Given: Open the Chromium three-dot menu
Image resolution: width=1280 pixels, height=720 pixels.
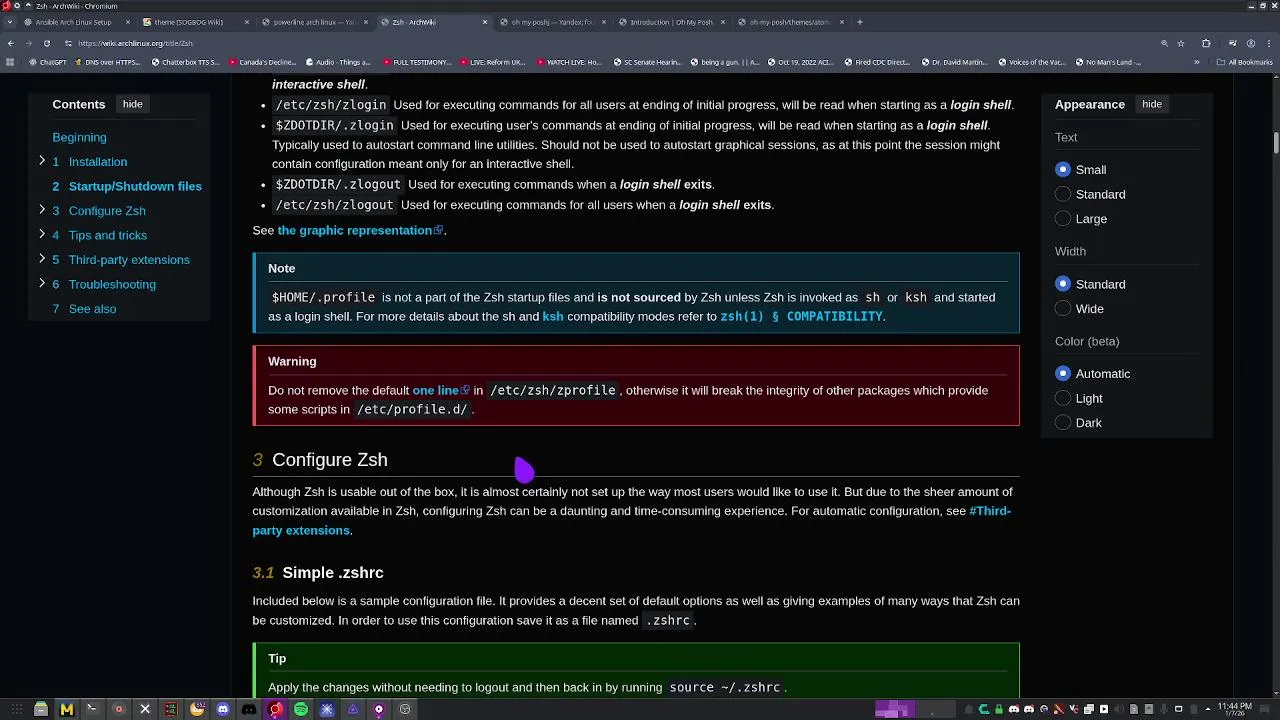Looking at the screenshot, I should click(x=1270, y=43).
